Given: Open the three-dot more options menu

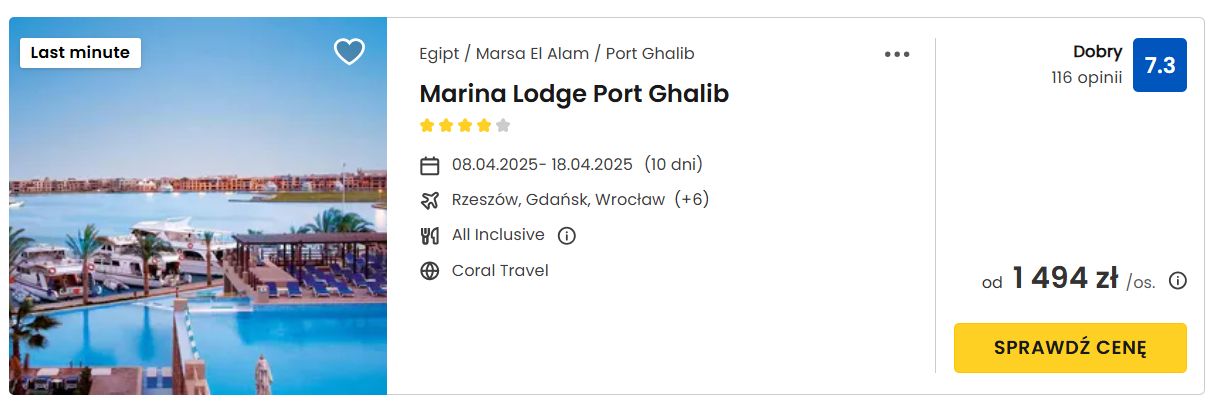Looking at the screenshot, I should [897, 55].
